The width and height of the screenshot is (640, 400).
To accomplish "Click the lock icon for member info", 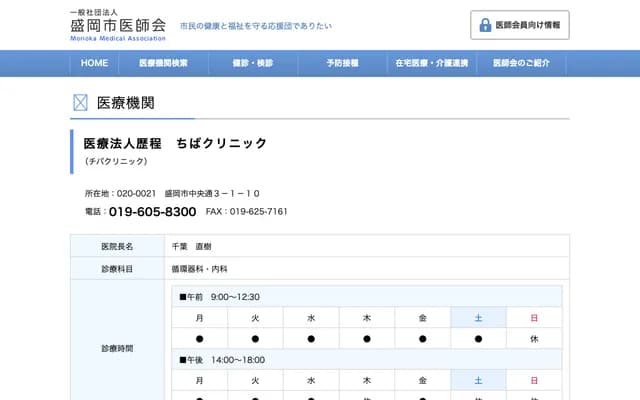I will (x=485, y=25).
